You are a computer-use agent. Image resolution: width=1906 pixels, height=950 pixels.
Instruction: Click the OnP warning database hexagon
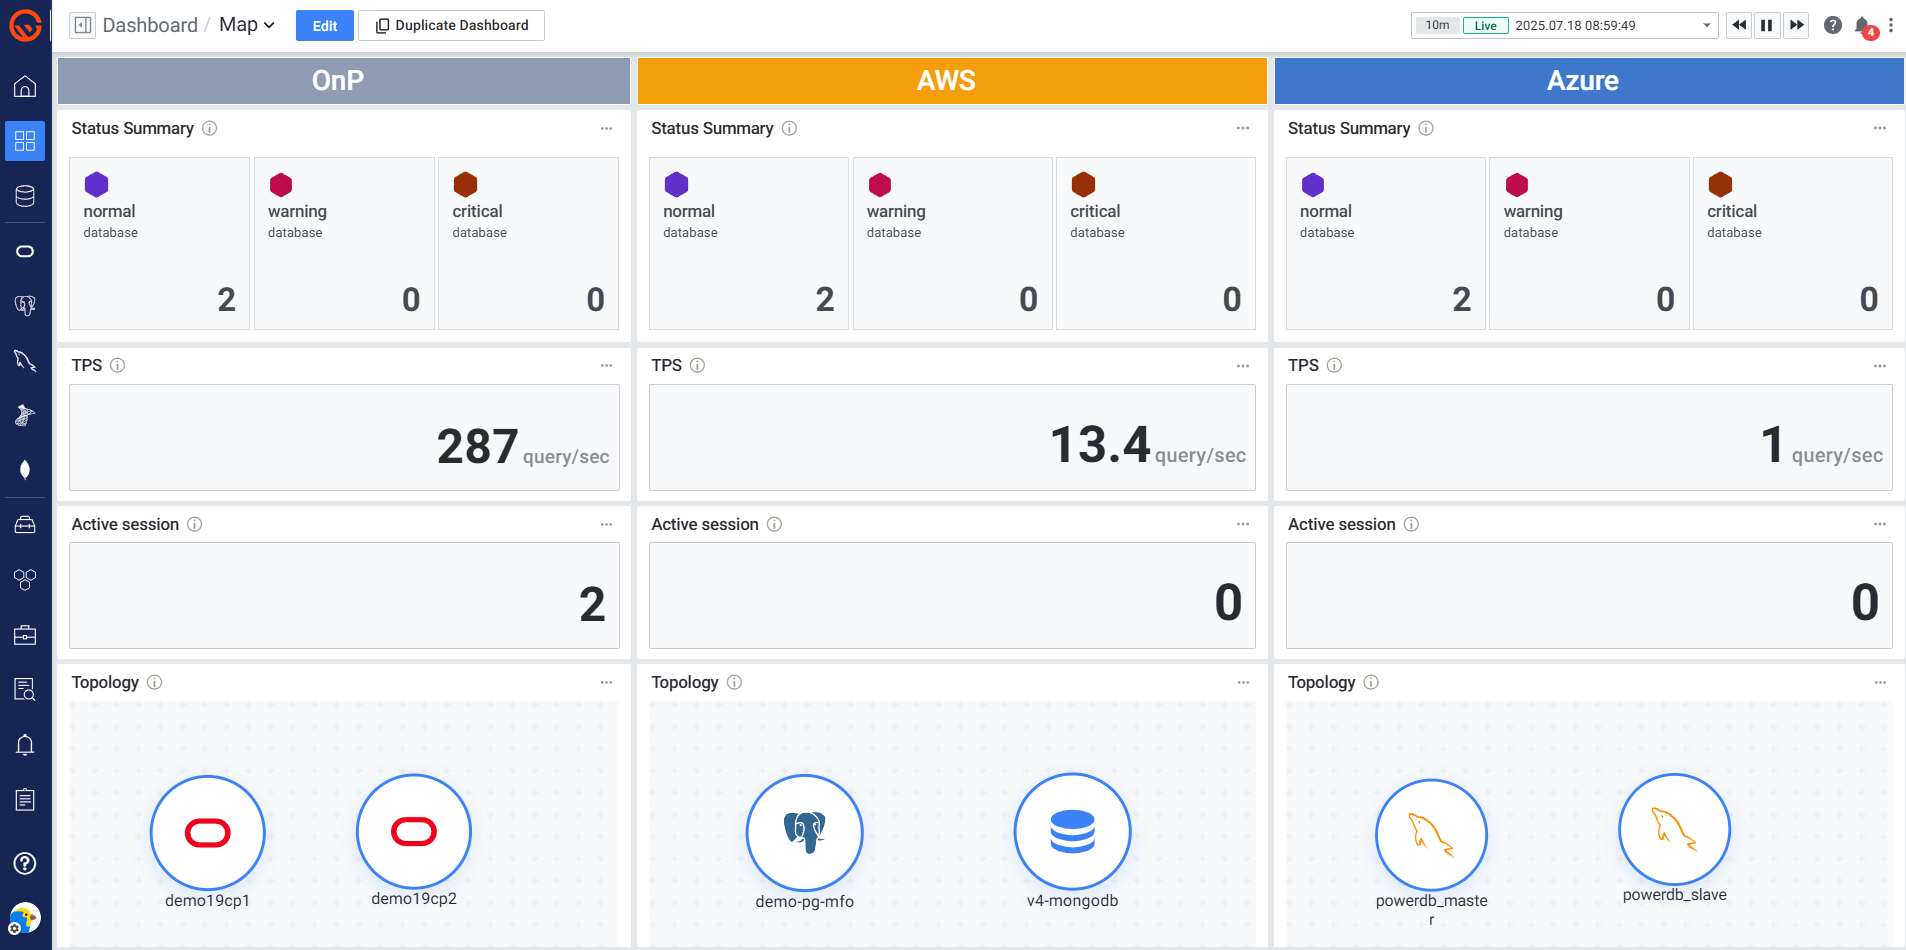281,185
